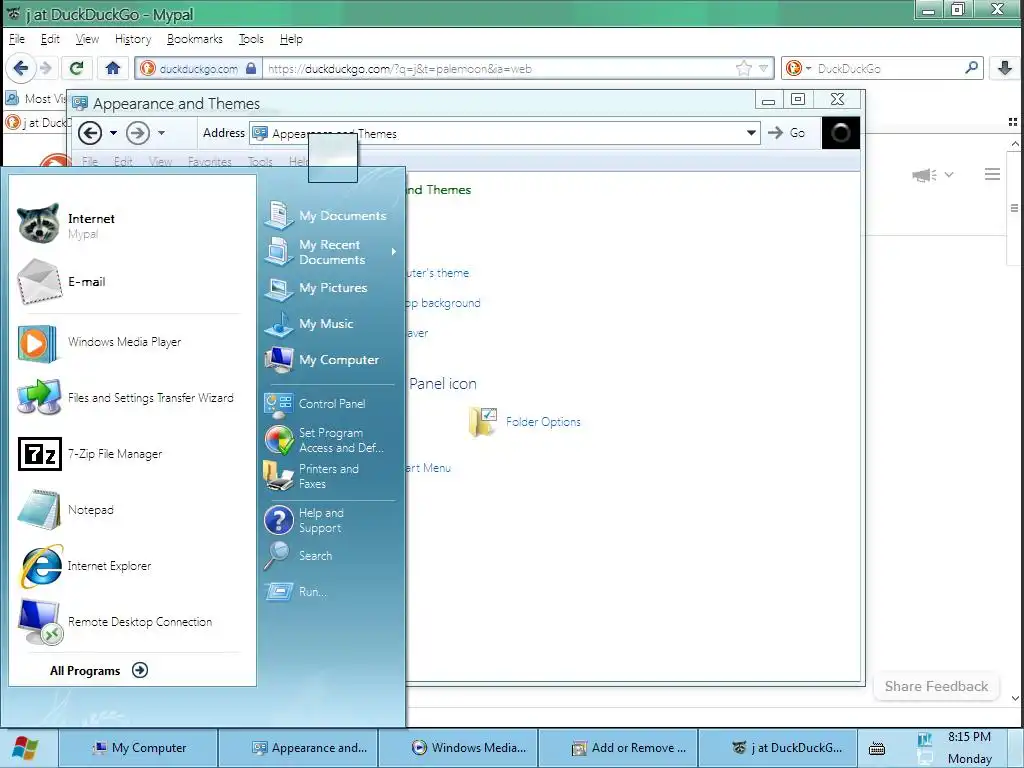Open Mypal Edit menu

coord(50,39)
